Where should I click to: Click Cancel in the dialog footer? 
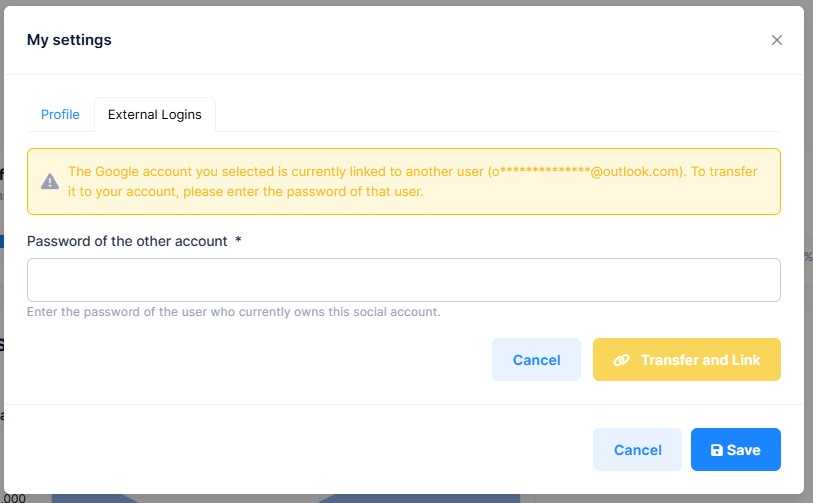click(637, 450)
